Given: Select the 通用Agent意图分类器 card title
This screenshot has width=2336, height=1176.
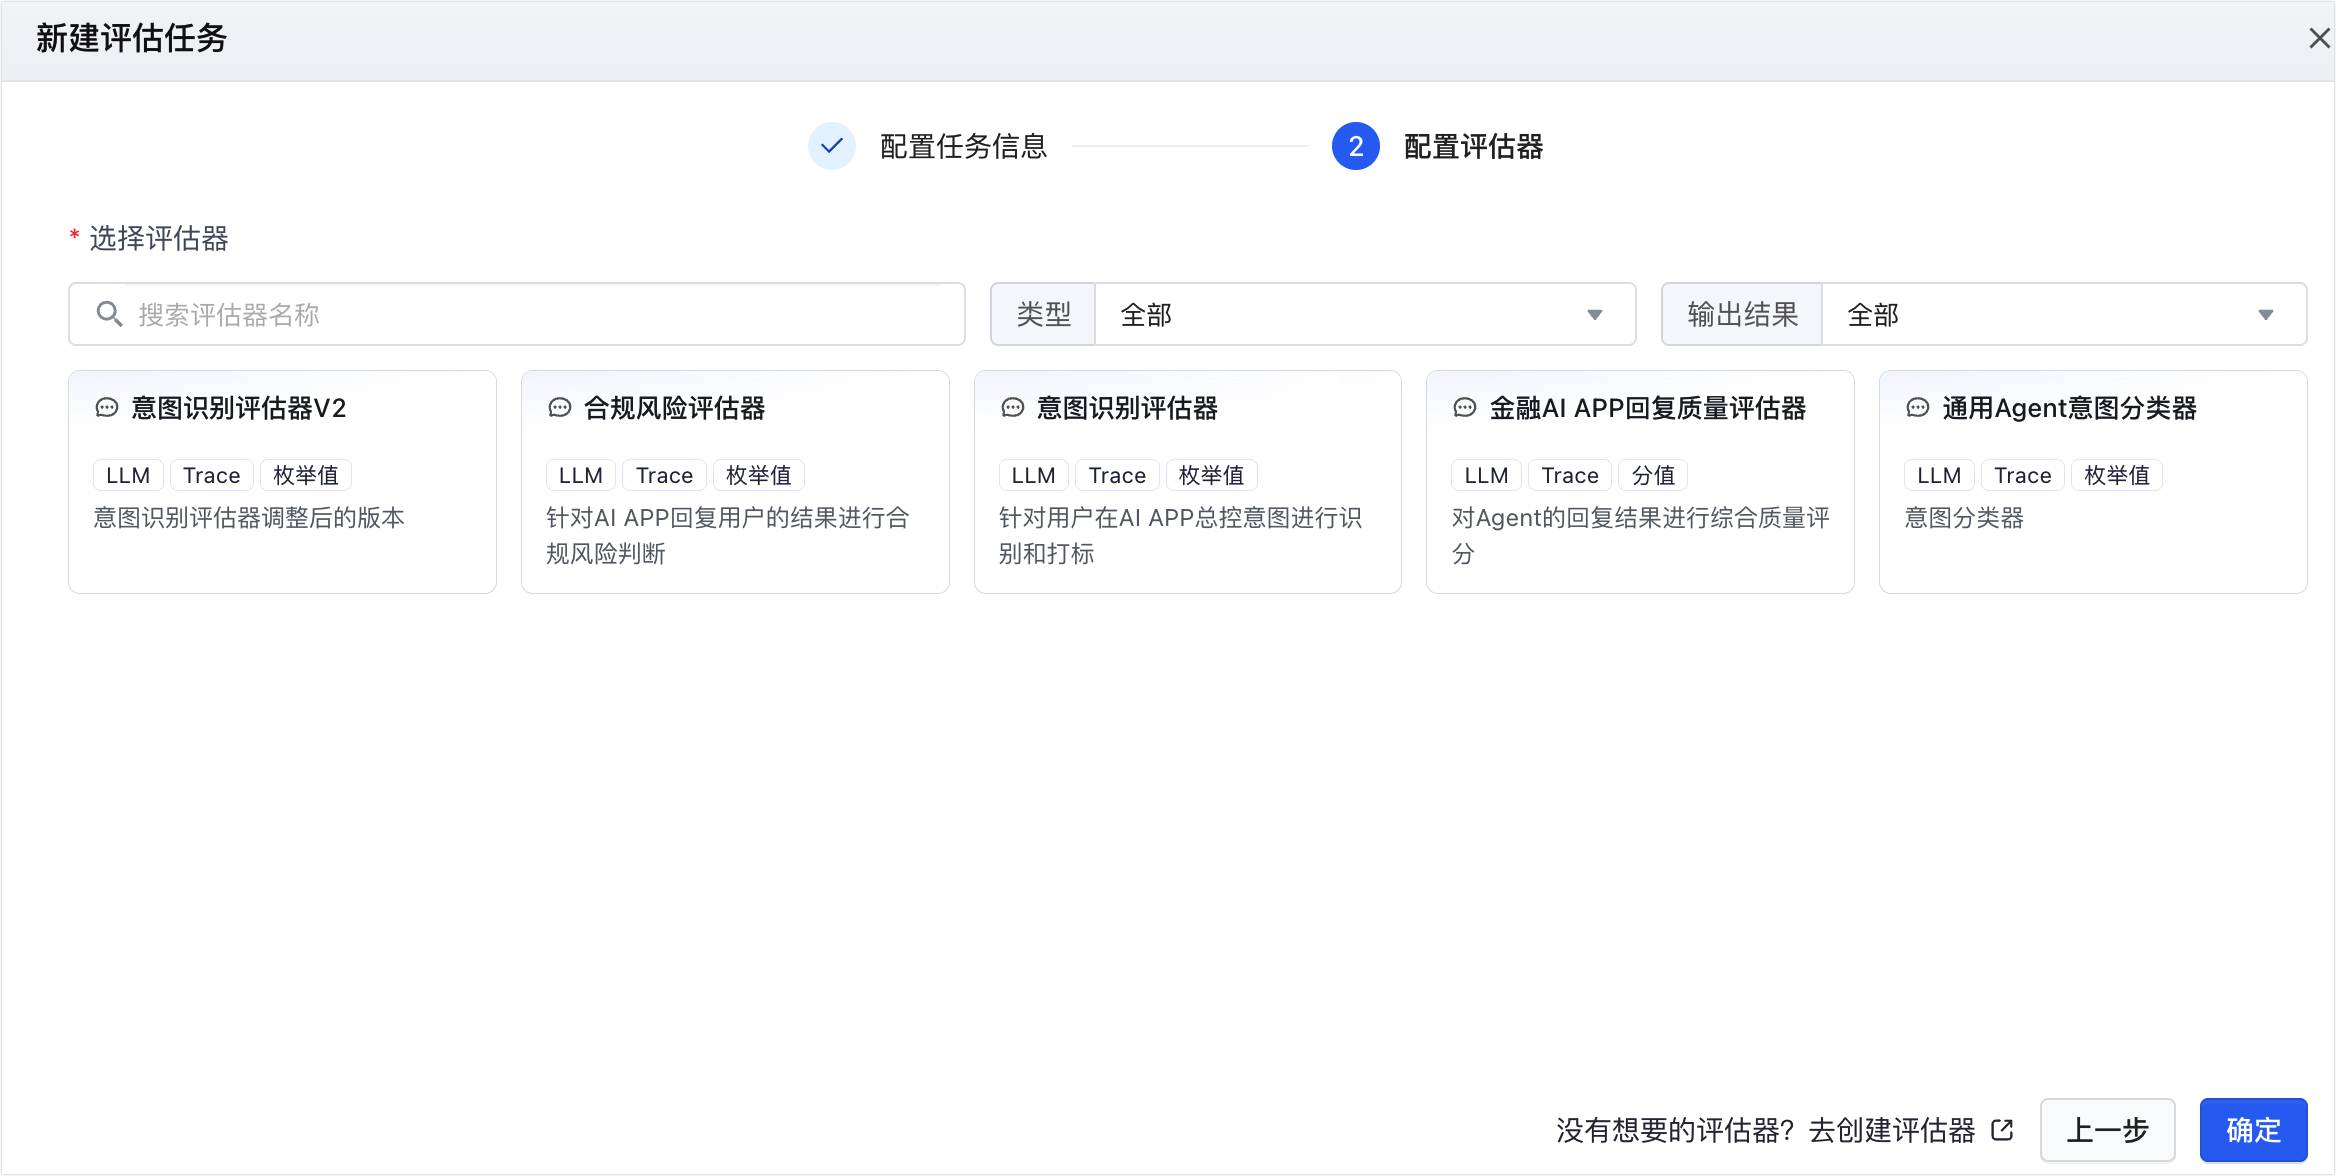Looking at the screenshot, I should click(x=2069, y=408).
